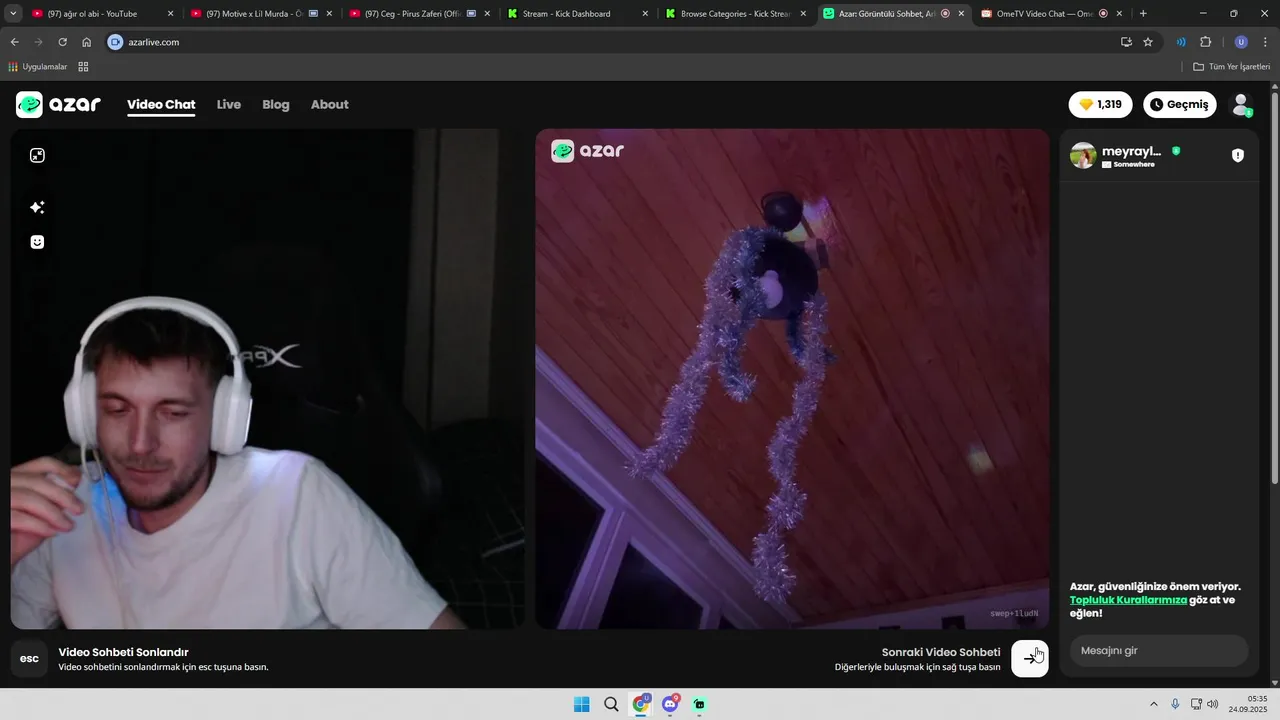Open the media control icon in toolbar
The width and height of the screenshot is (1280, 720).
(1181, 42)
